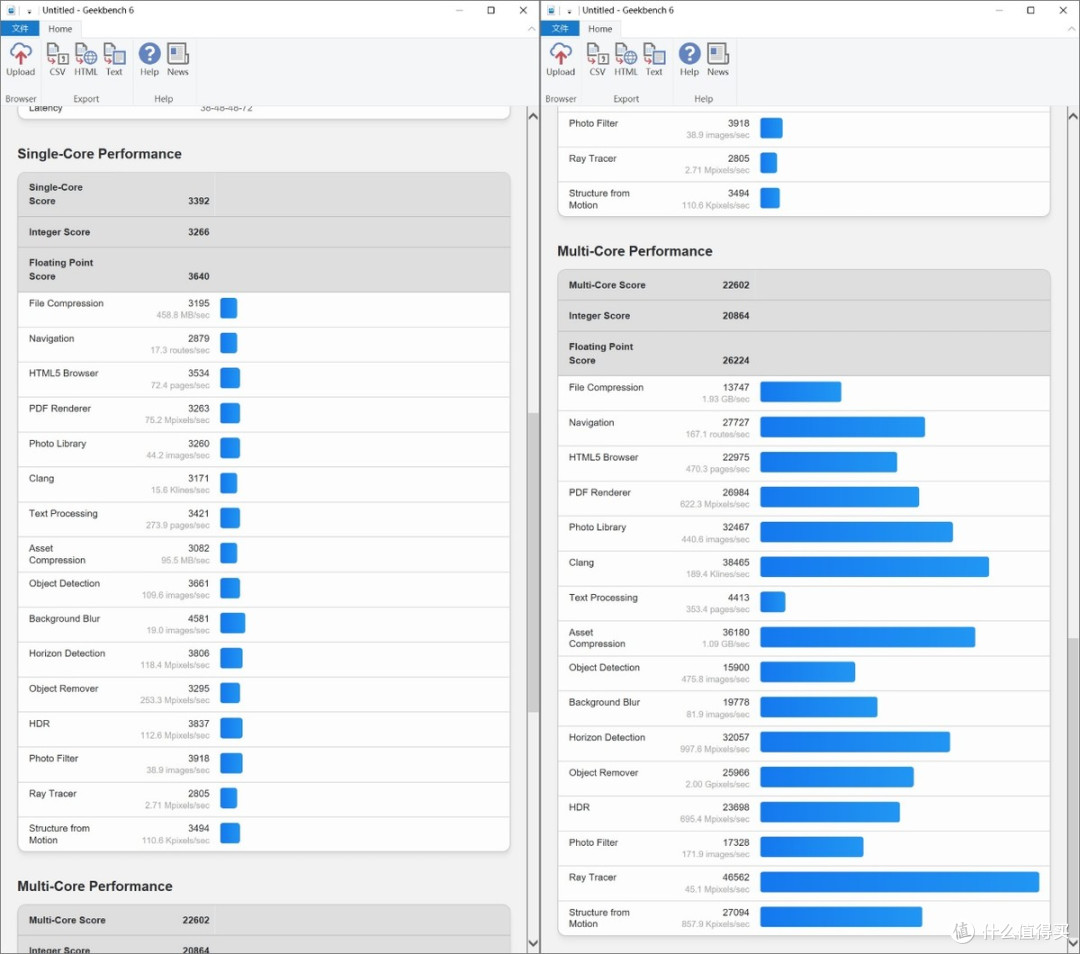Open News in right Geekbench window
The image size is (1080, 954).
718,59
